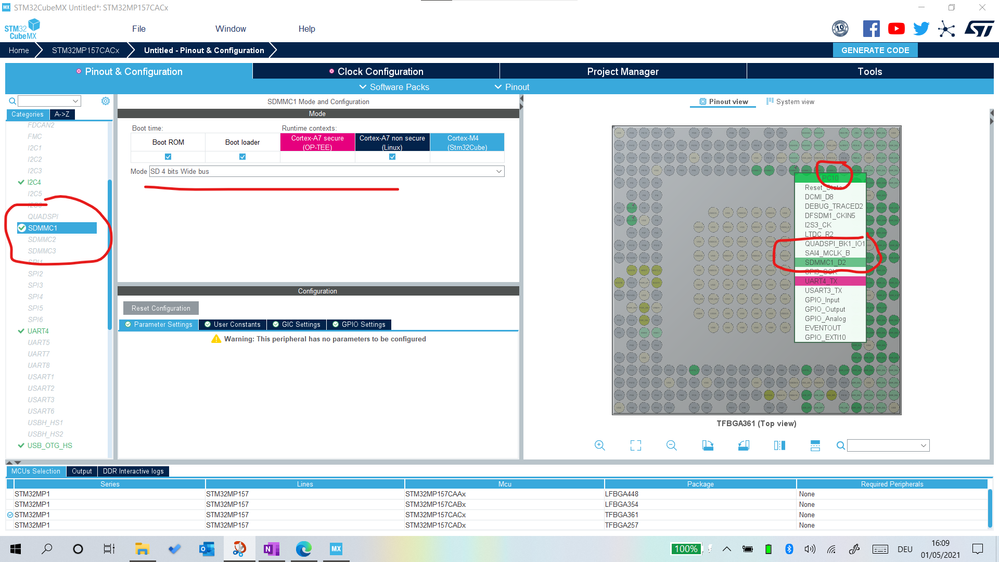Open OneNote from the taskbar
This screenshot has width=999, height=562.
(271, 549)
